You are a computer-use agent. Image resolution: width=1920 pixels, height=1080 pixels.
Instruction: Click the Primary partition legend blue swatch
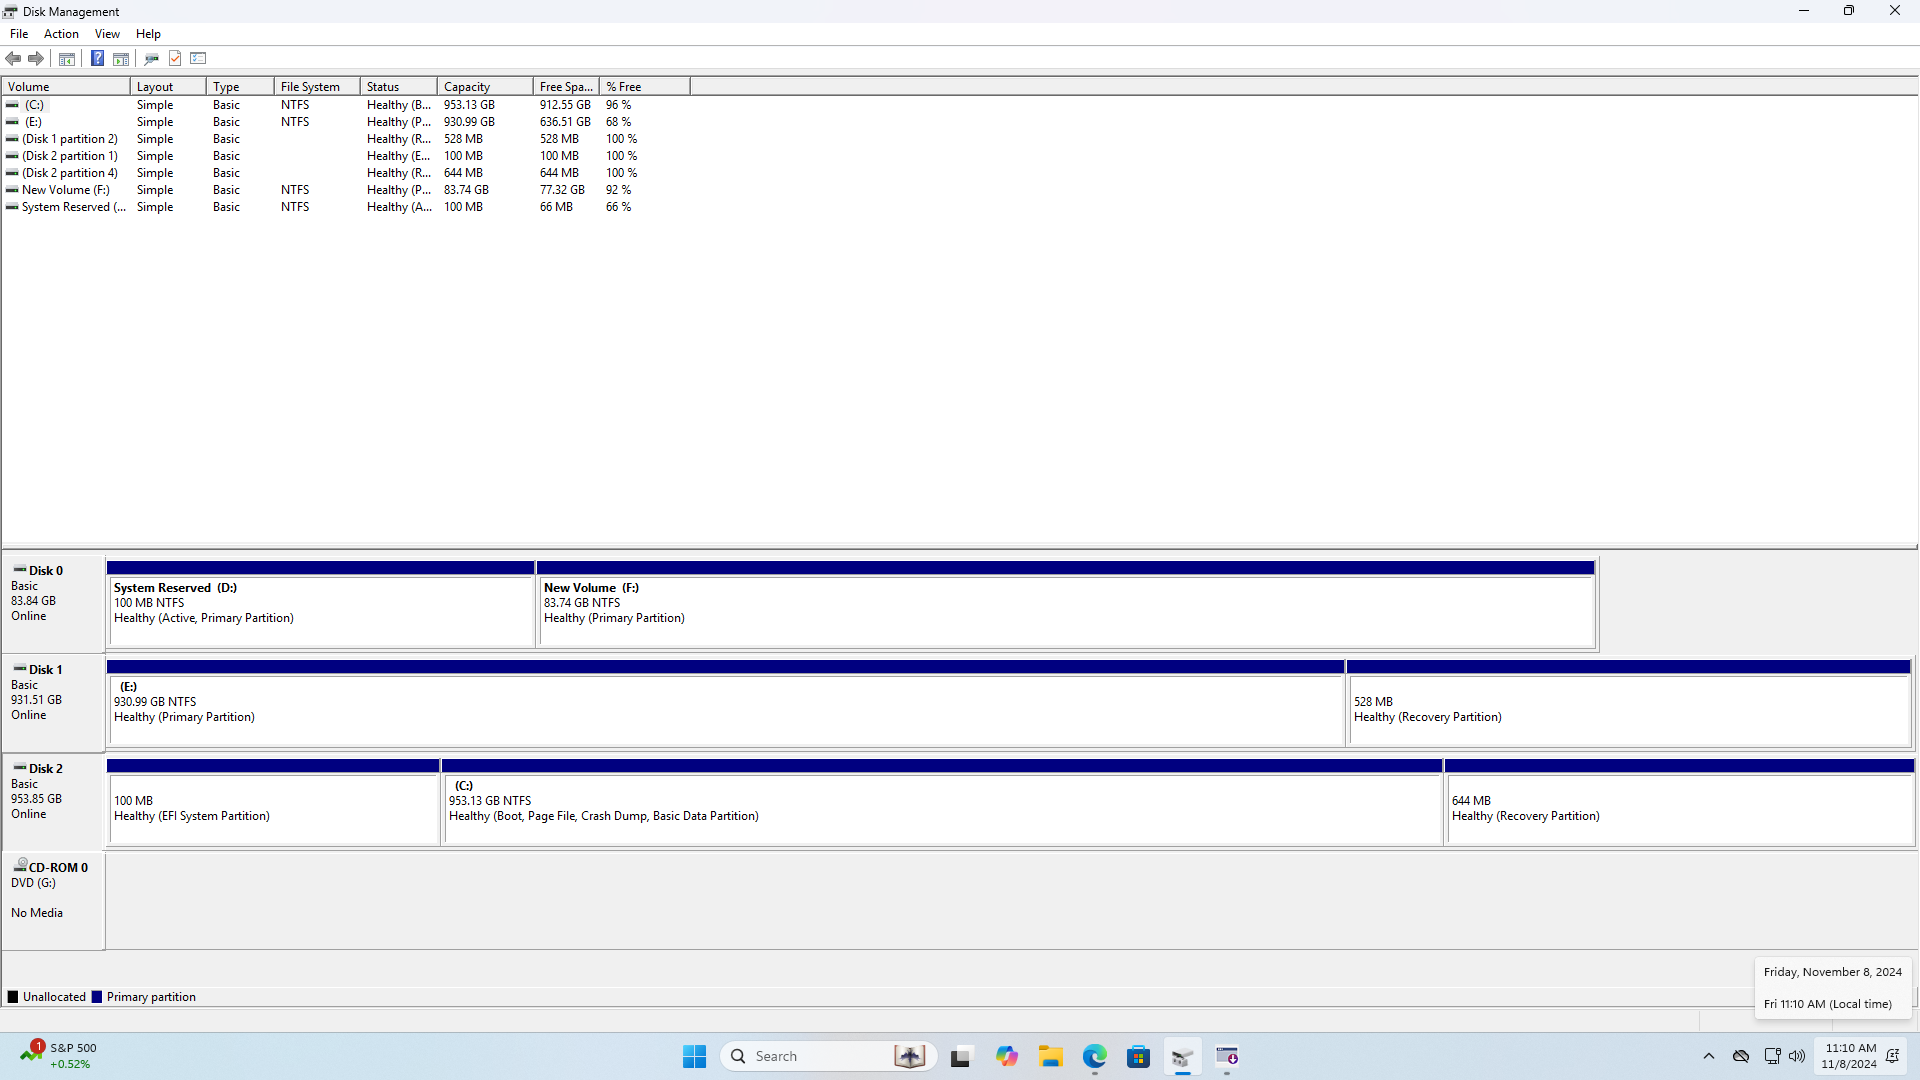(x=97, y=997)
